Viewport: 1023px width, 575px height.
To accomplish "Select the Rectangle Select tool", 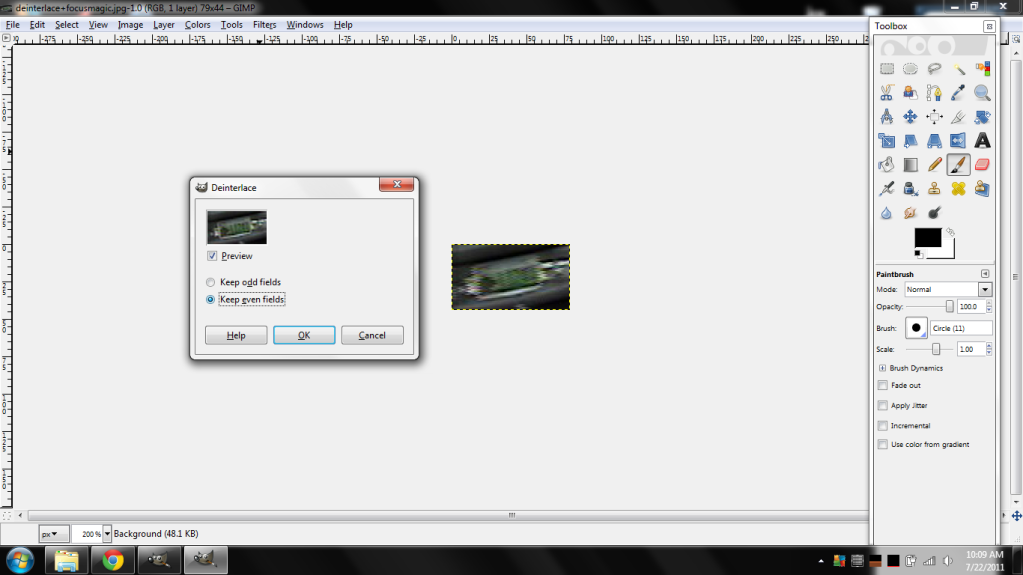I will pyautogui.click(x=886, y=69).
